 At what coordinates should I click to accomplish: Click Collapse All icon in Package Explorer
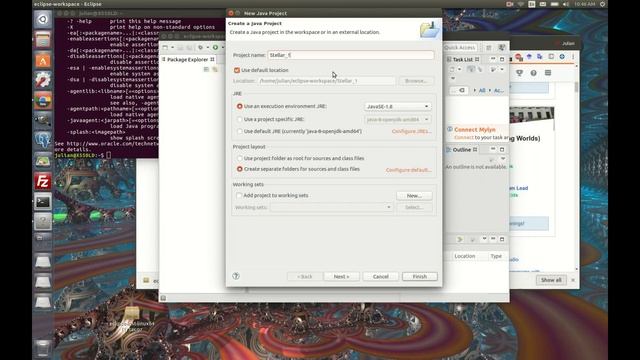coord(206,70)
